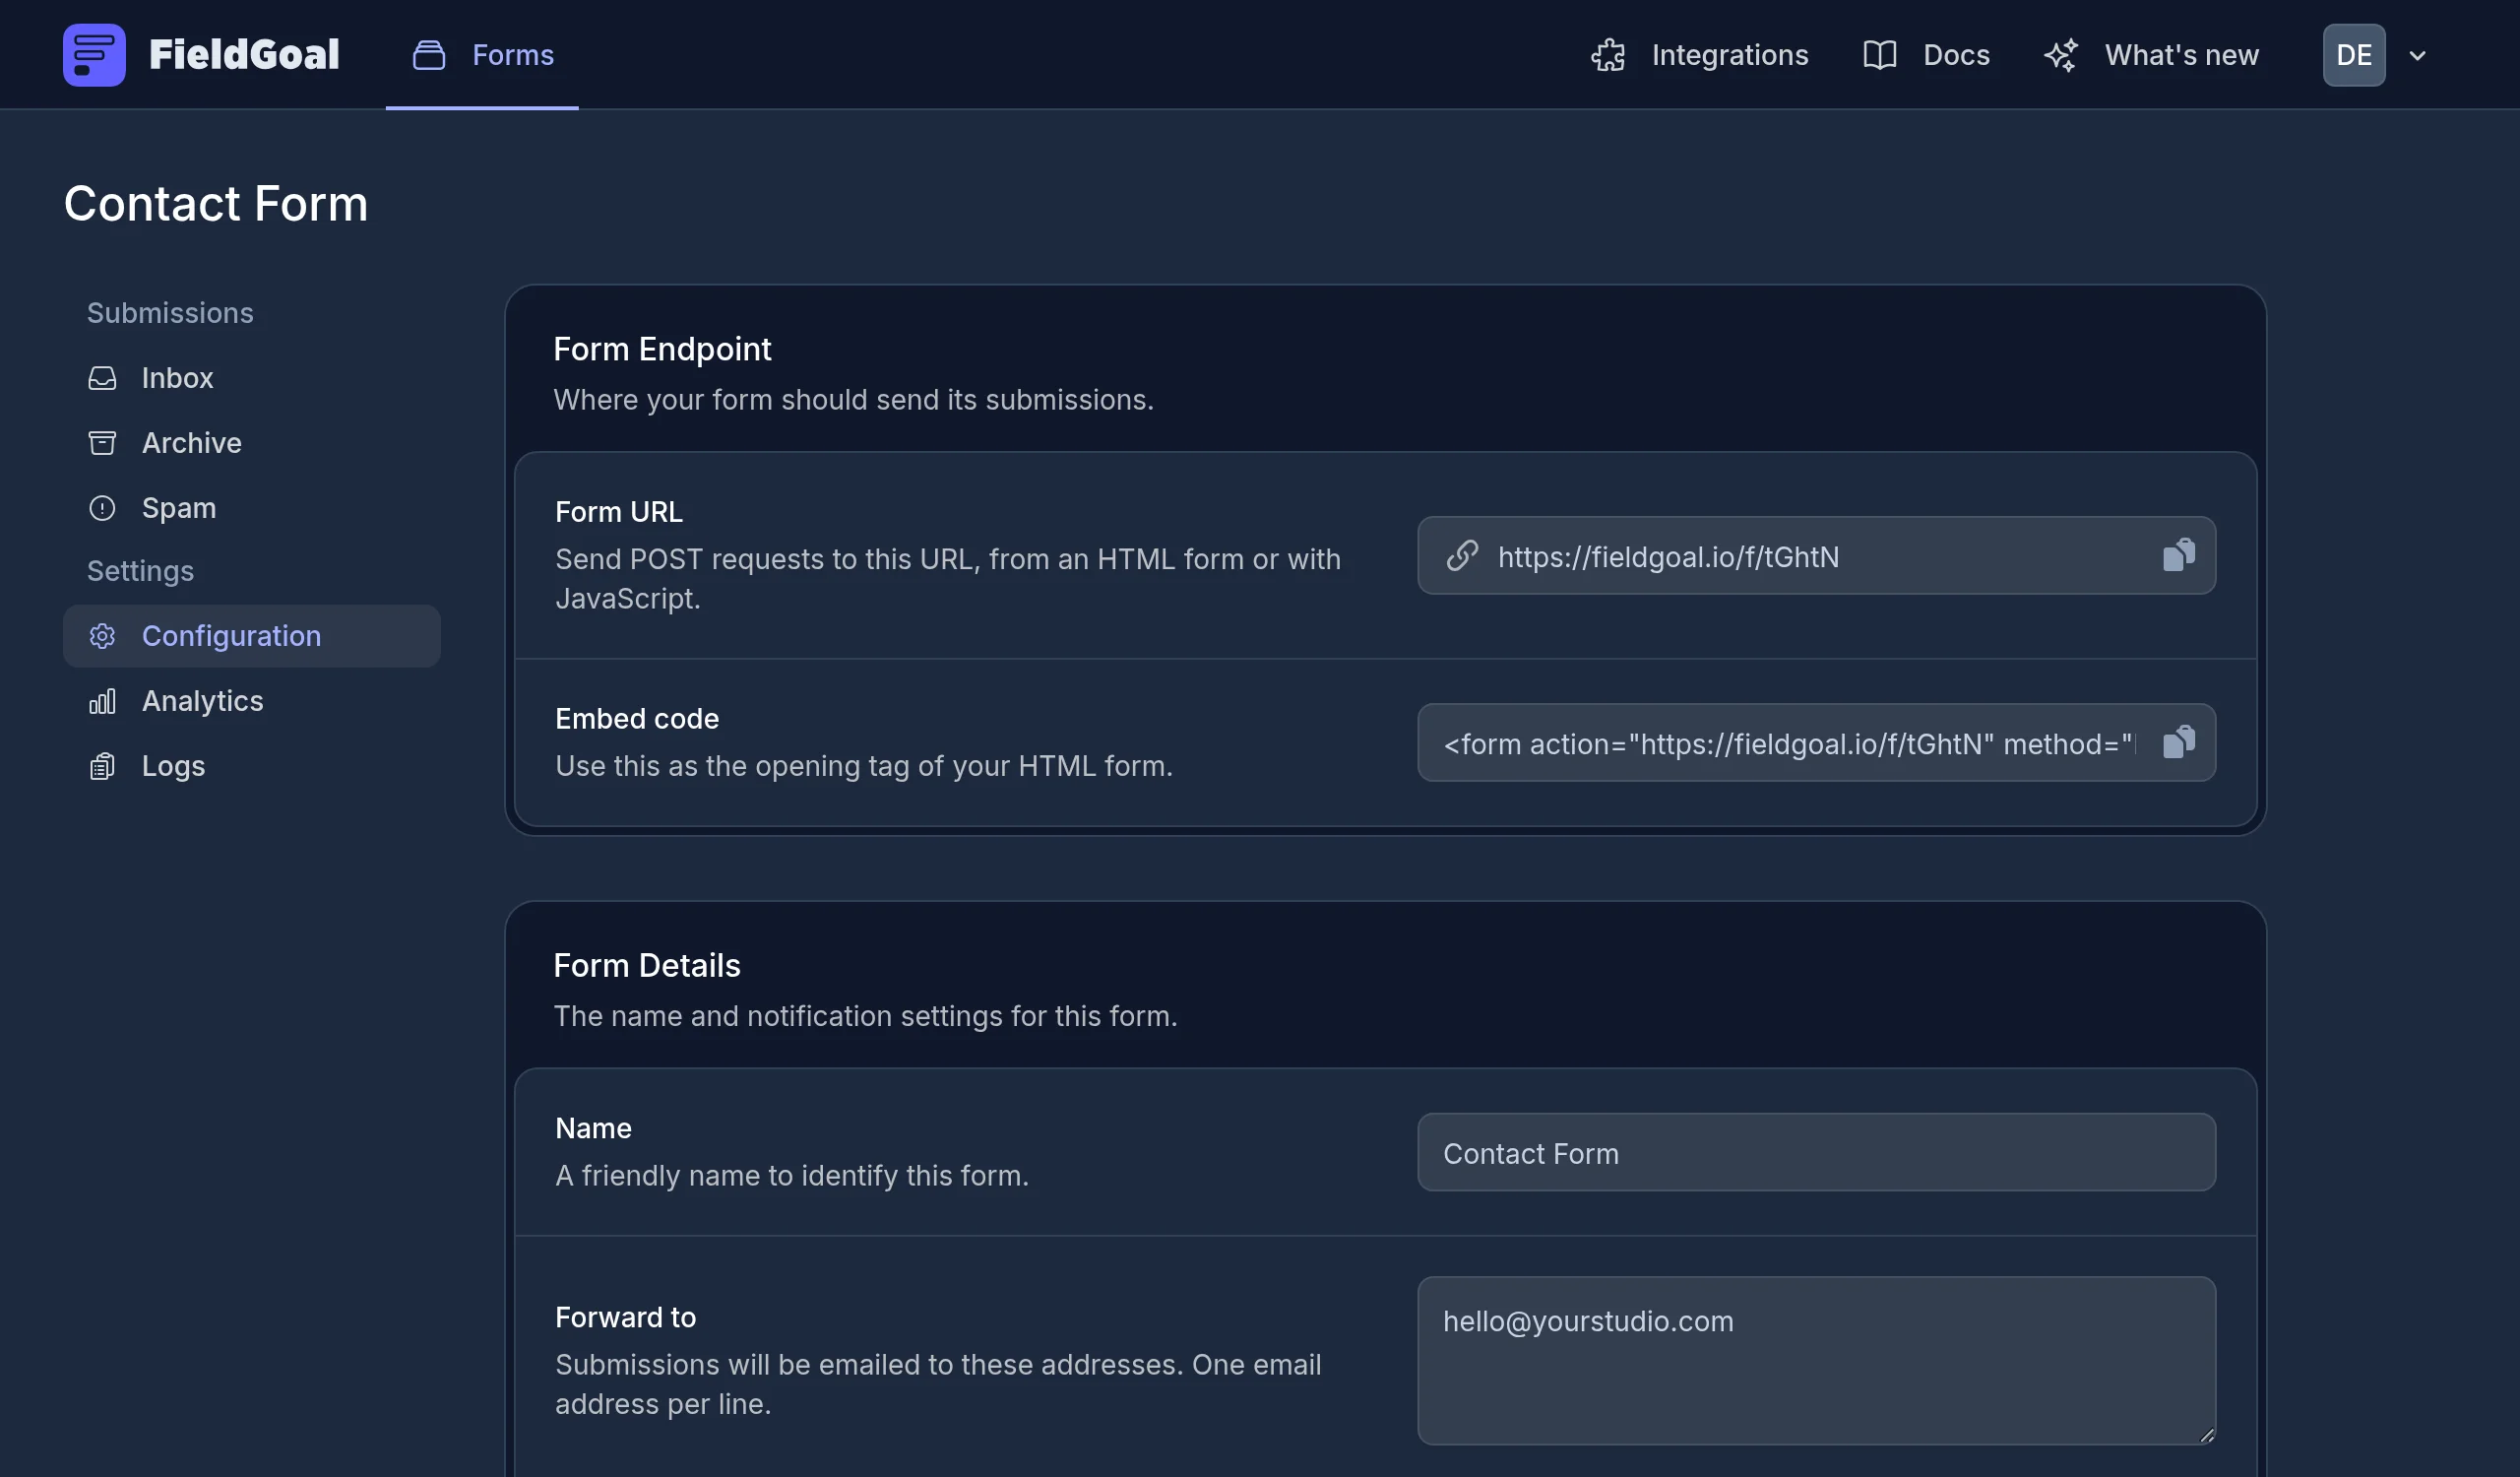The width and height of the screenshot is (2520, 1477).
Task: Click the Forward to textarea resize handle
Action: coord(2206,1434)
